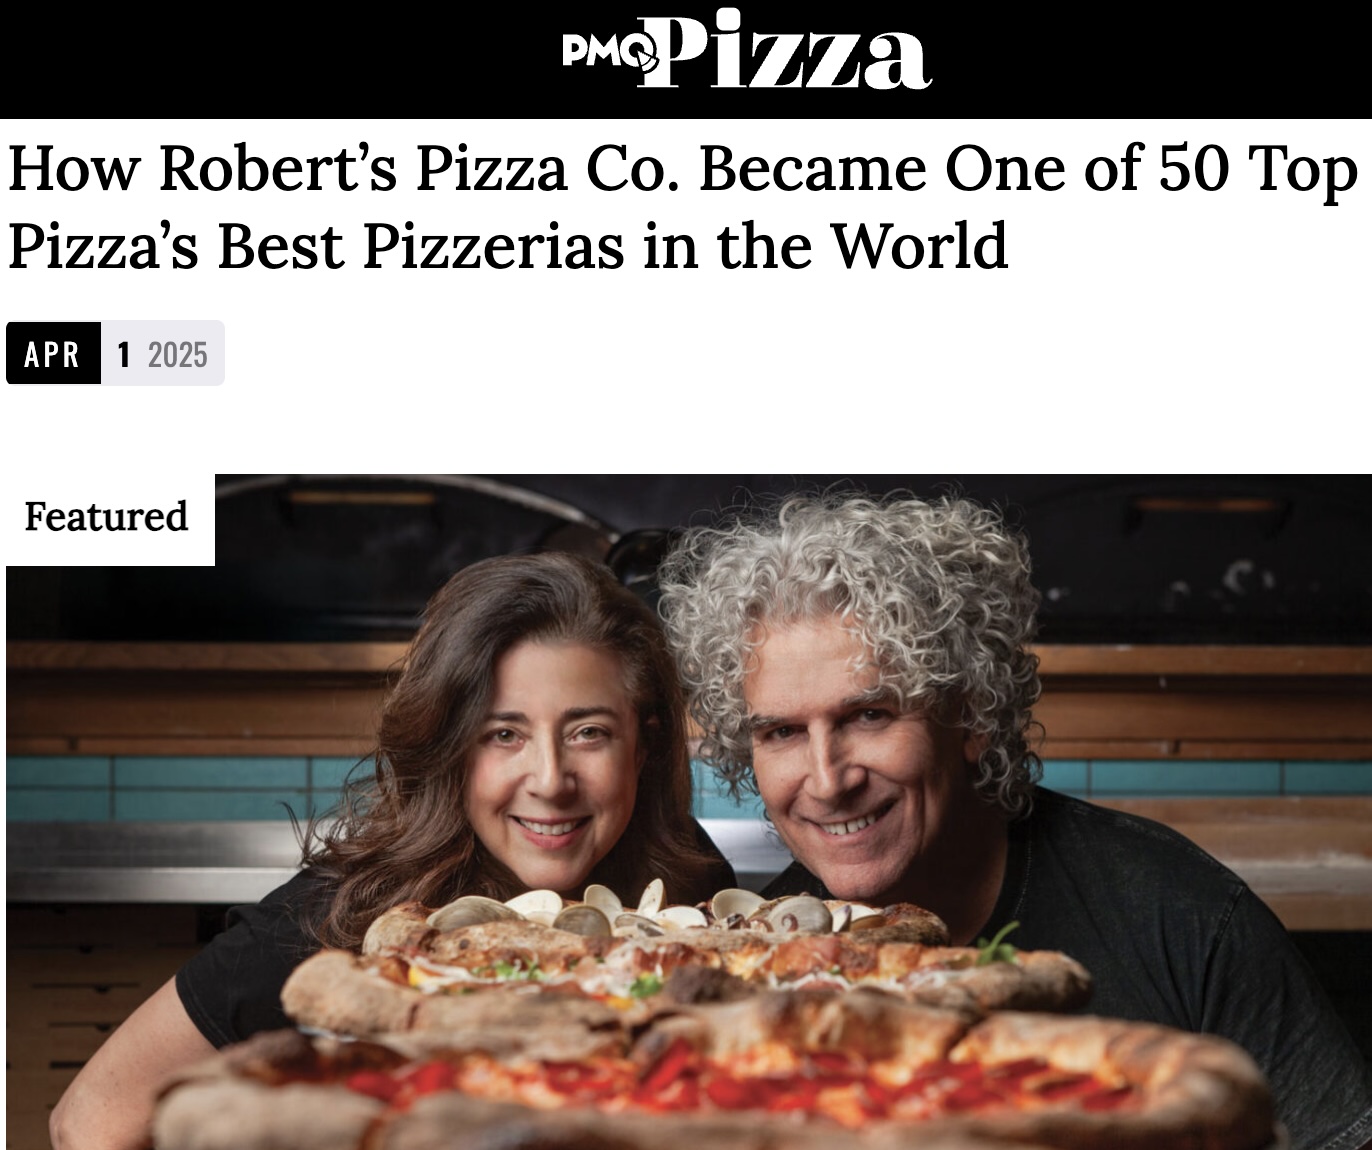1372x1150 pixels.
Task: Click "Best Pizzerias in the World" headline text
Action: coord(613,245)
